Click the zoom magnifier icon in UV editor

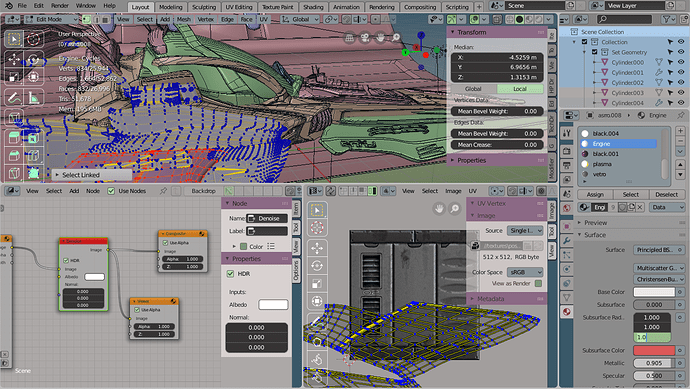click(455, 208)
